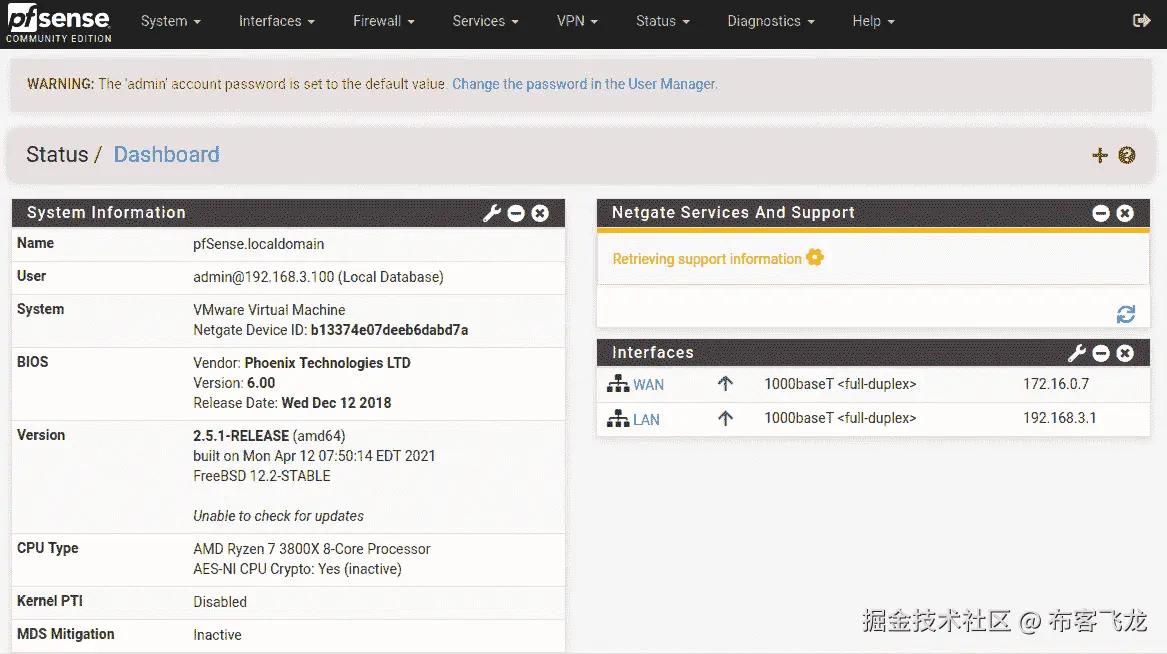Collapse the System Information widget
The height and width of the screenshot is (654, 1167).
515,213
